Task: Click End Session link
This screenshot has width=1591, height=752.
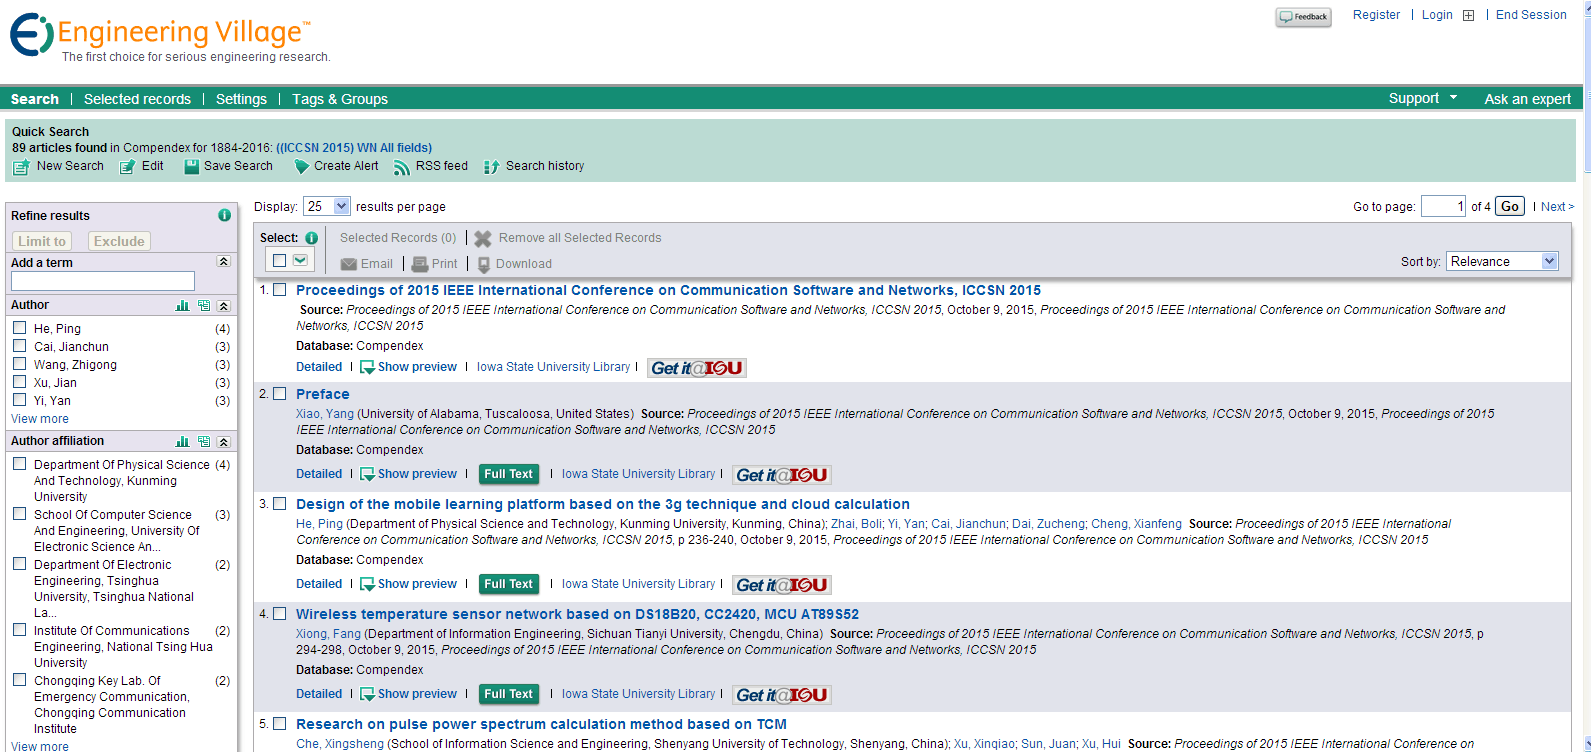Action: (x=1531, y=15)
